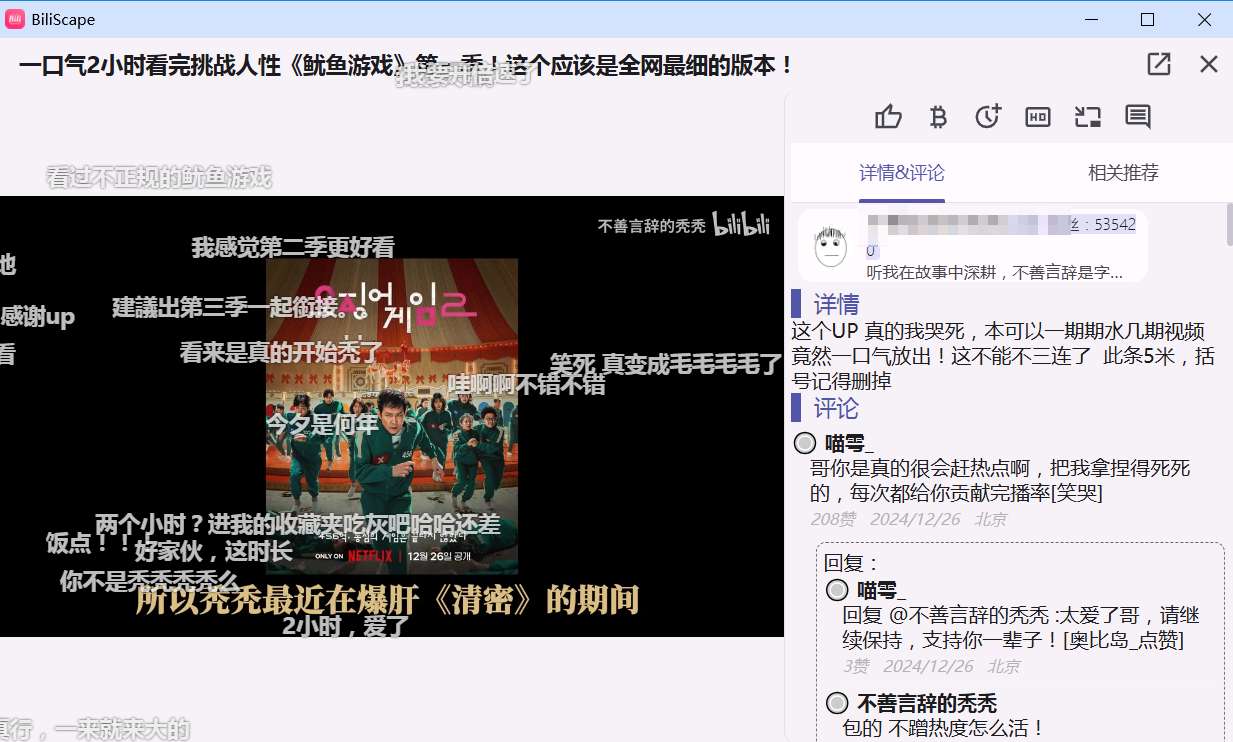Screen dimensions: 1233x742
Task: Open the uploader's avatar in the profile card
Action: (830, 246)
